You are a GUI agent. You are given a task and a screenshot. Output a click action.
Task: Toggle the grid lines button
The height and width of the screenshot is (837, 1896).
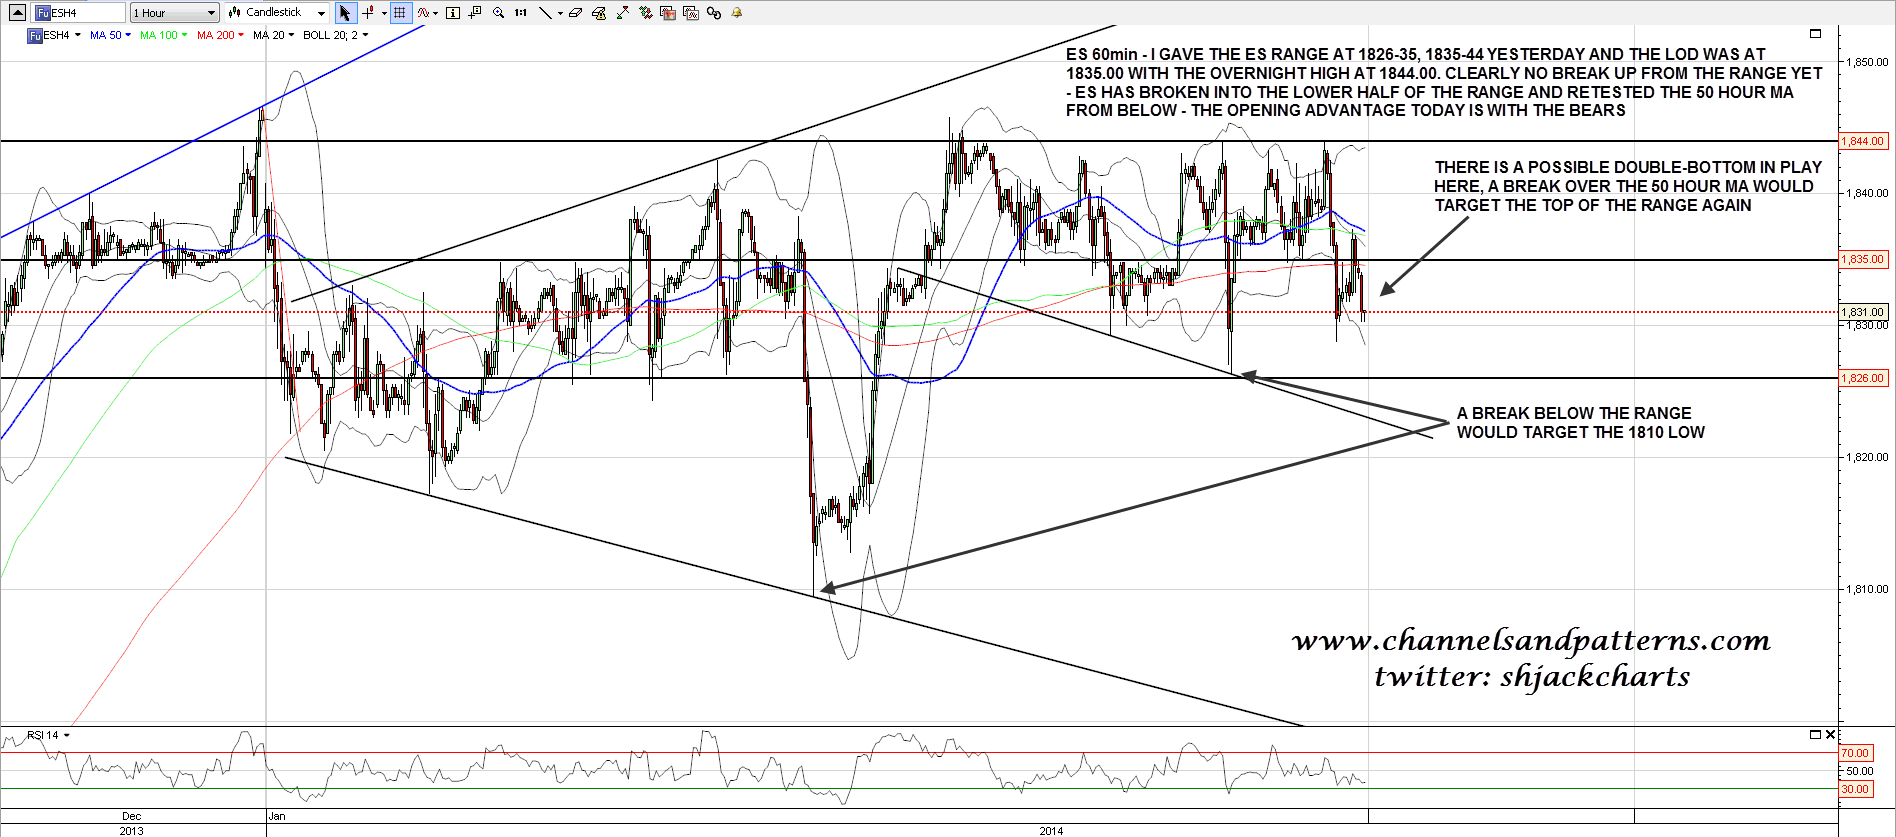(400, 13)
